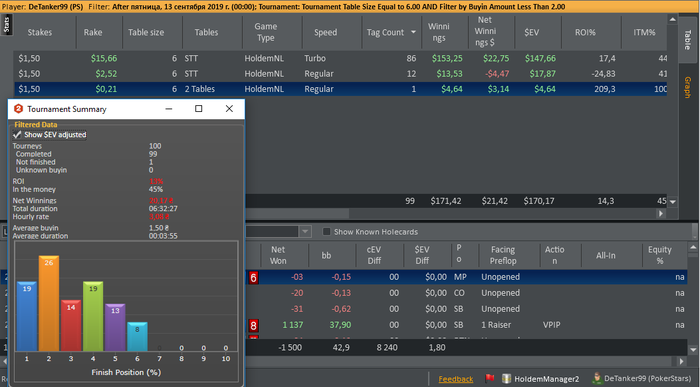
Task: Switch to the vertical Table tab
Action: coord(688,40)
